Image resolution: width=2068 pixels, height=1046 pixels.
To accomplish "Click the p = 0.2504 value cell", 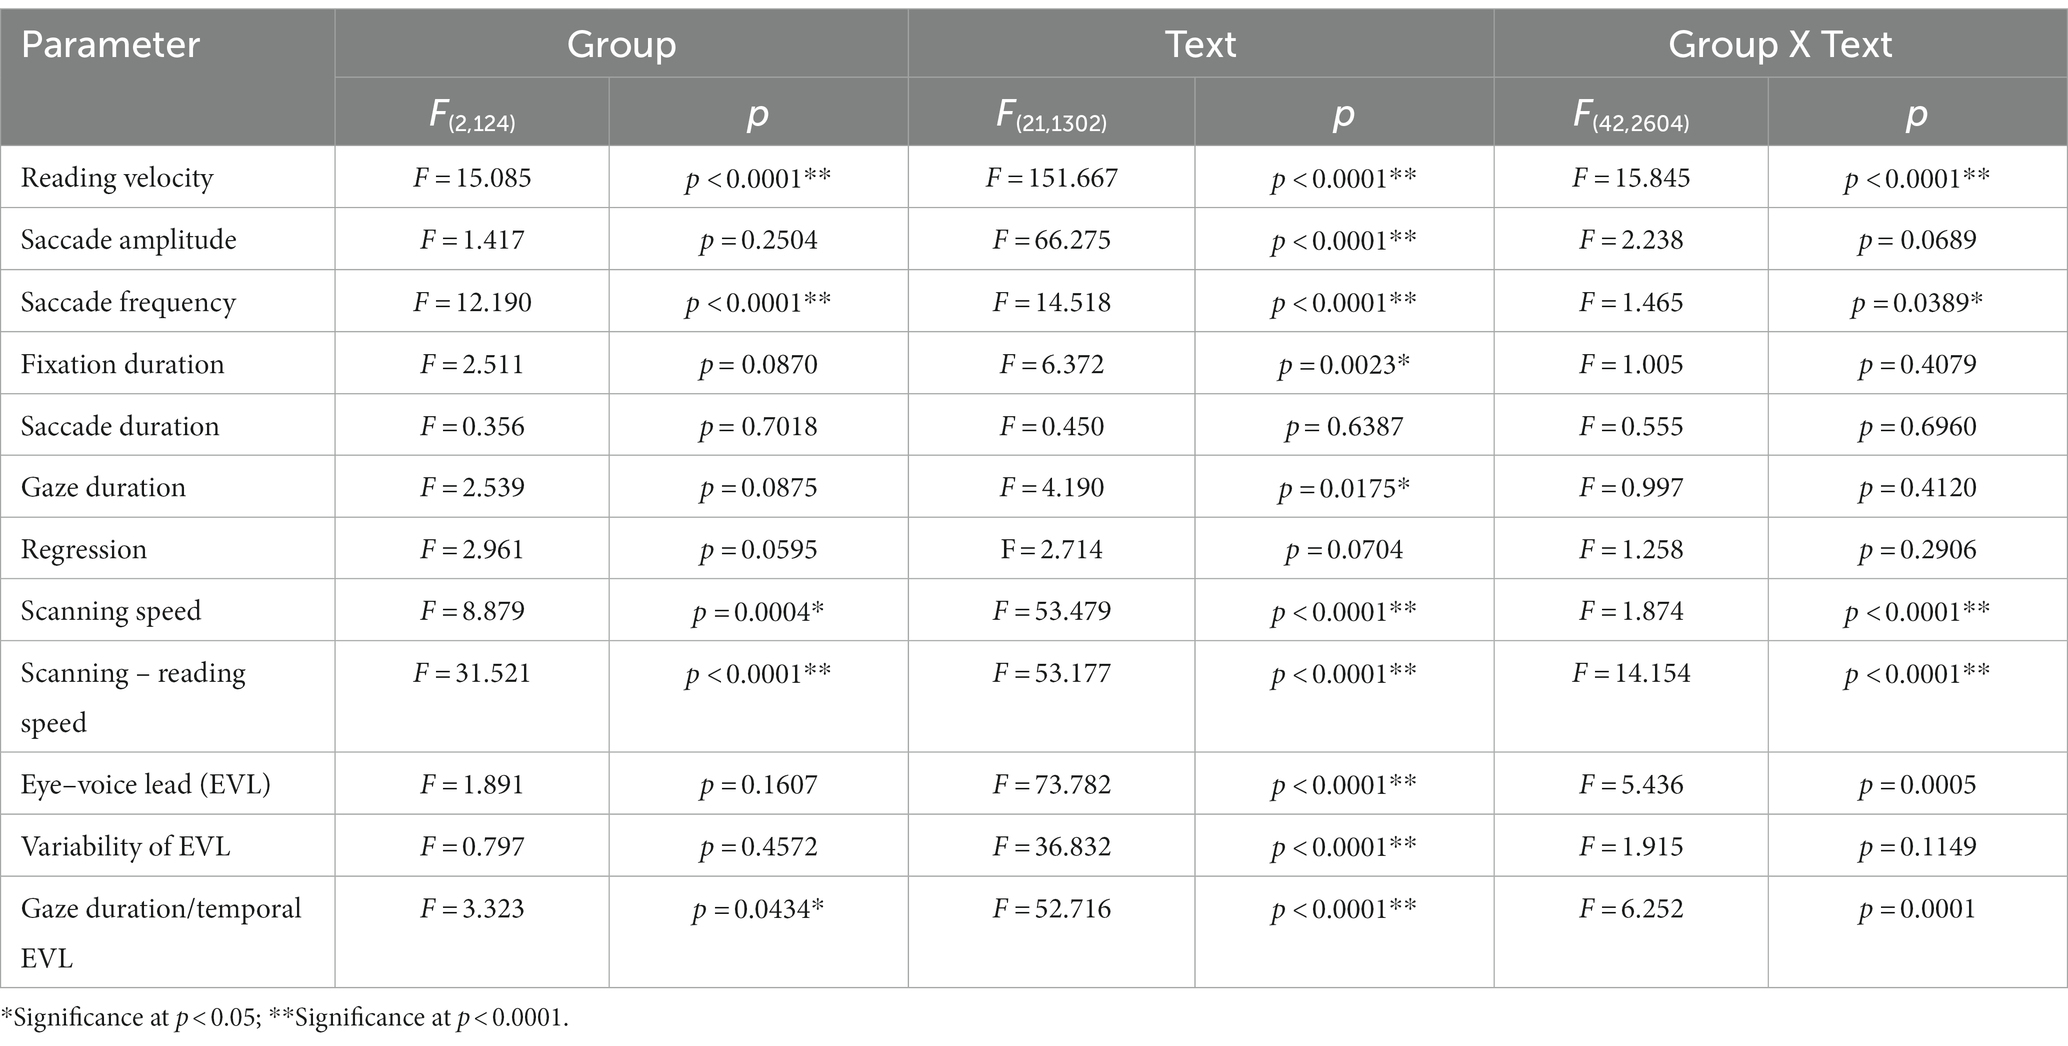I will pos(758,240).
